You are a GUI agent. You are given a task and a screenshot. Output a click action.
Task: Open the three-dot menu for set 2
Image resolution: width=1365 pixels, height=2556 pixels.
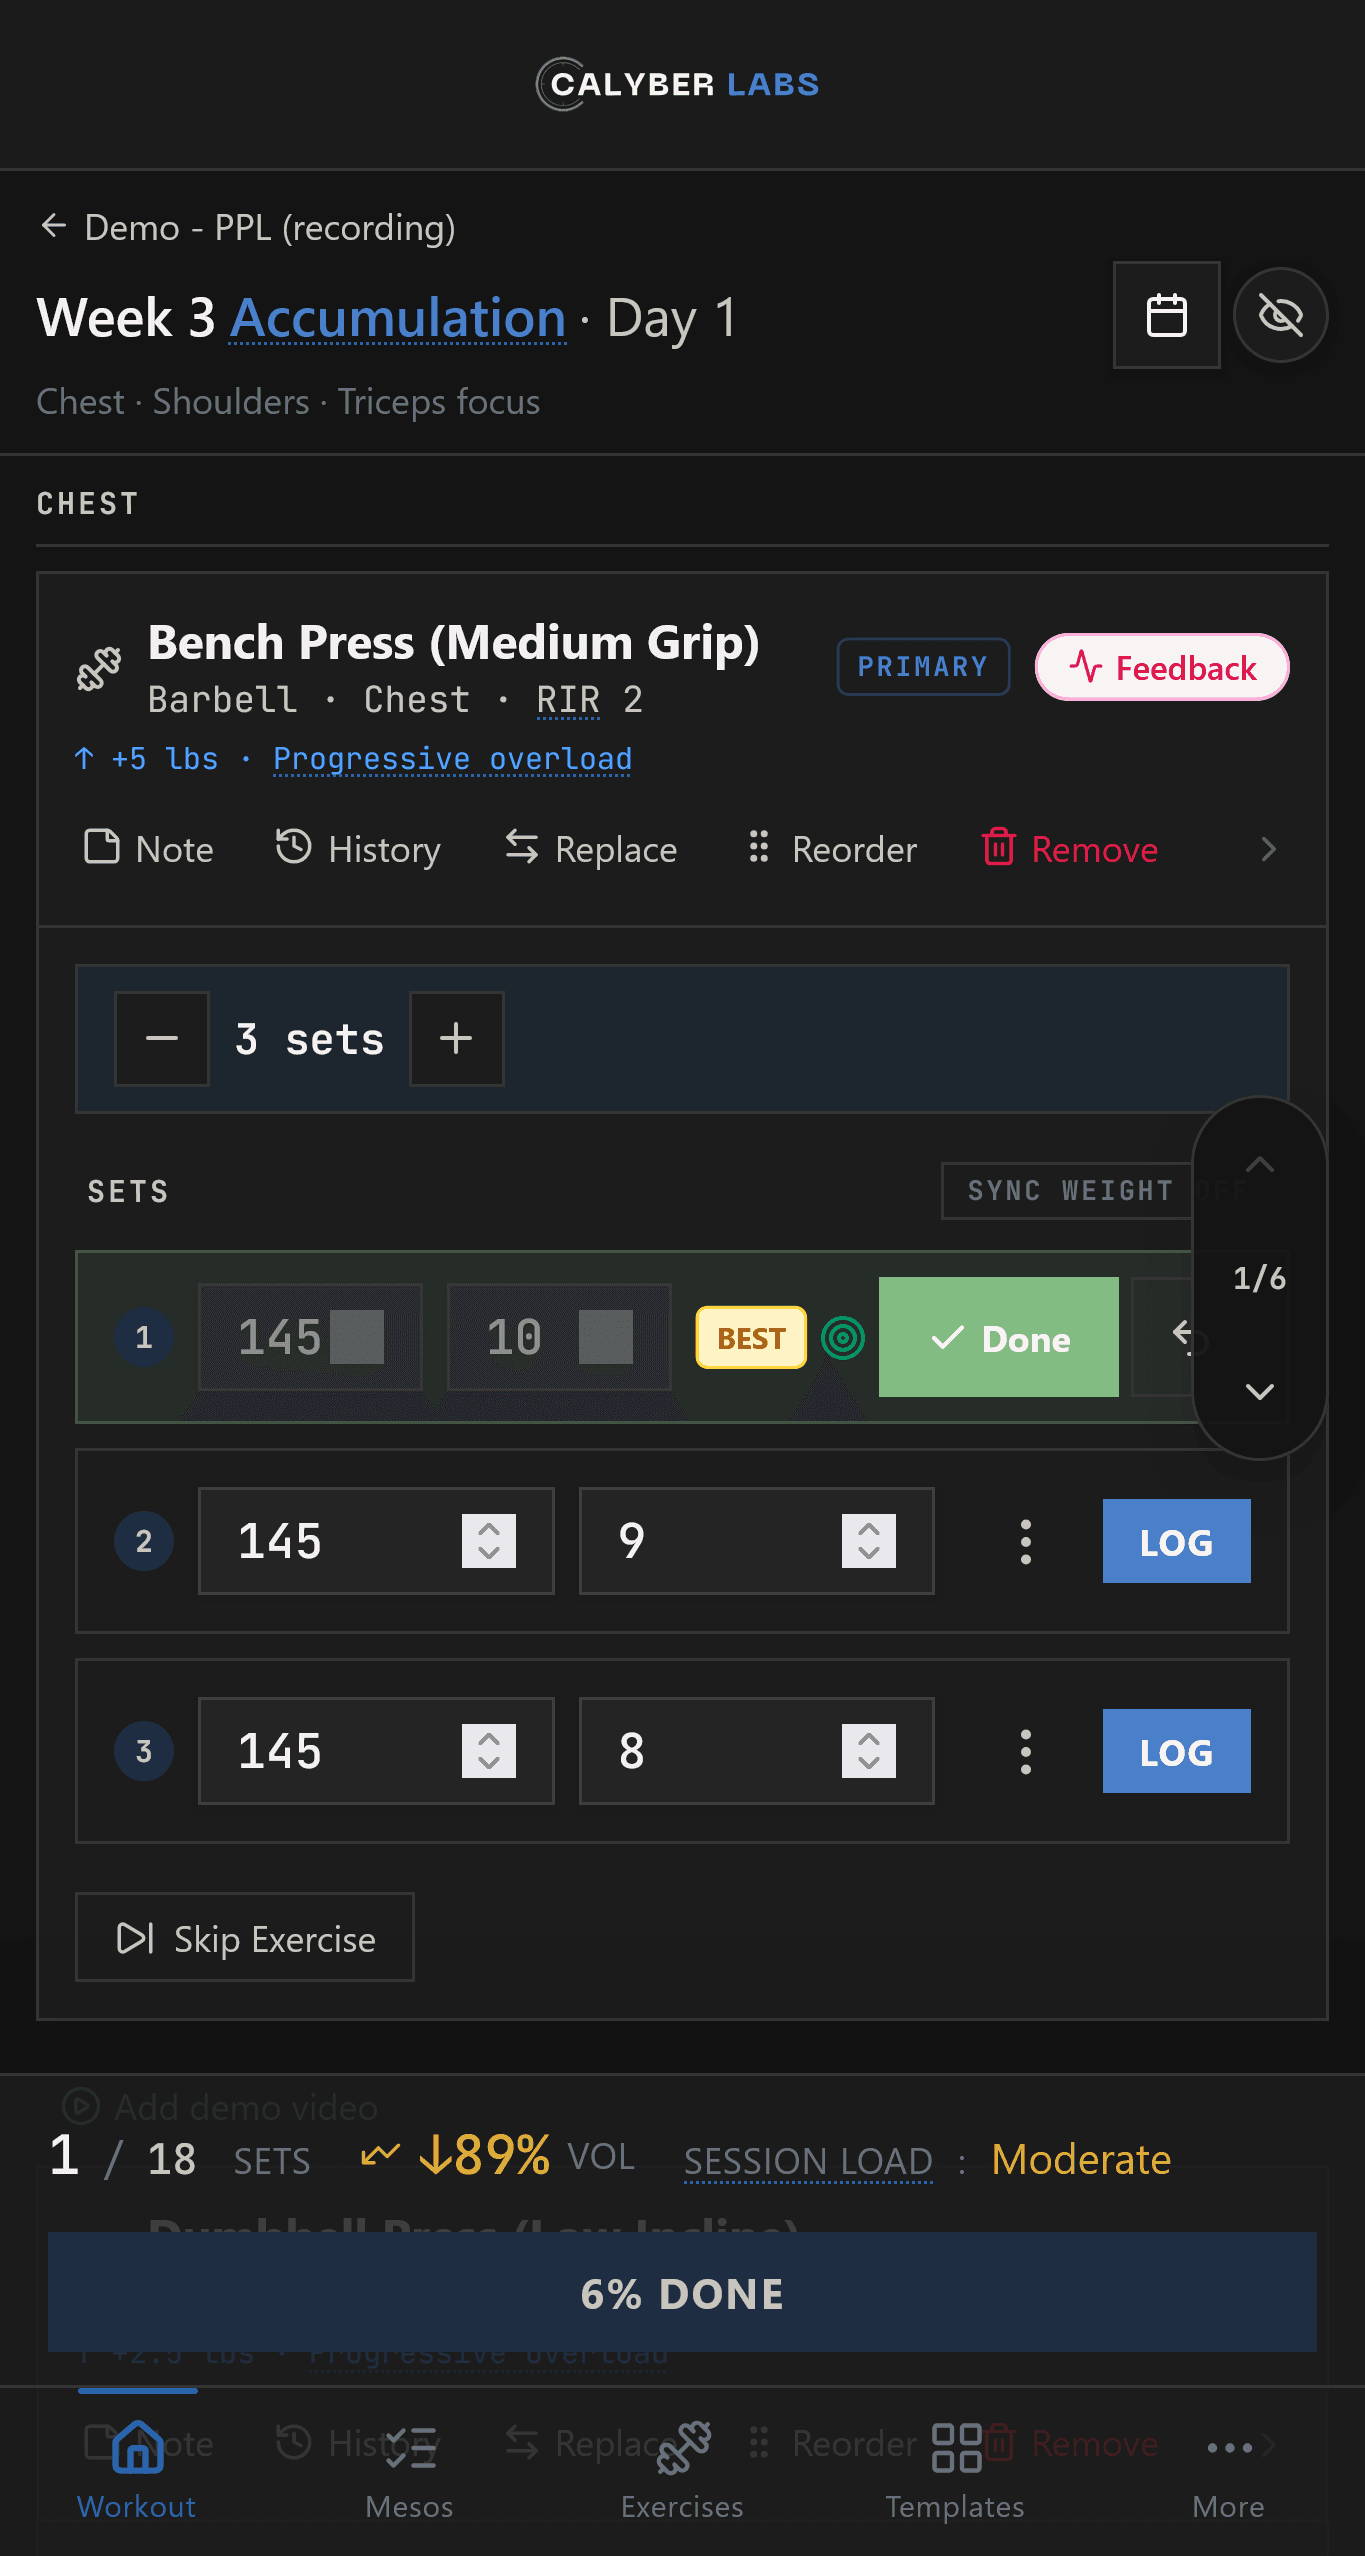[x=1025, y=1541]
